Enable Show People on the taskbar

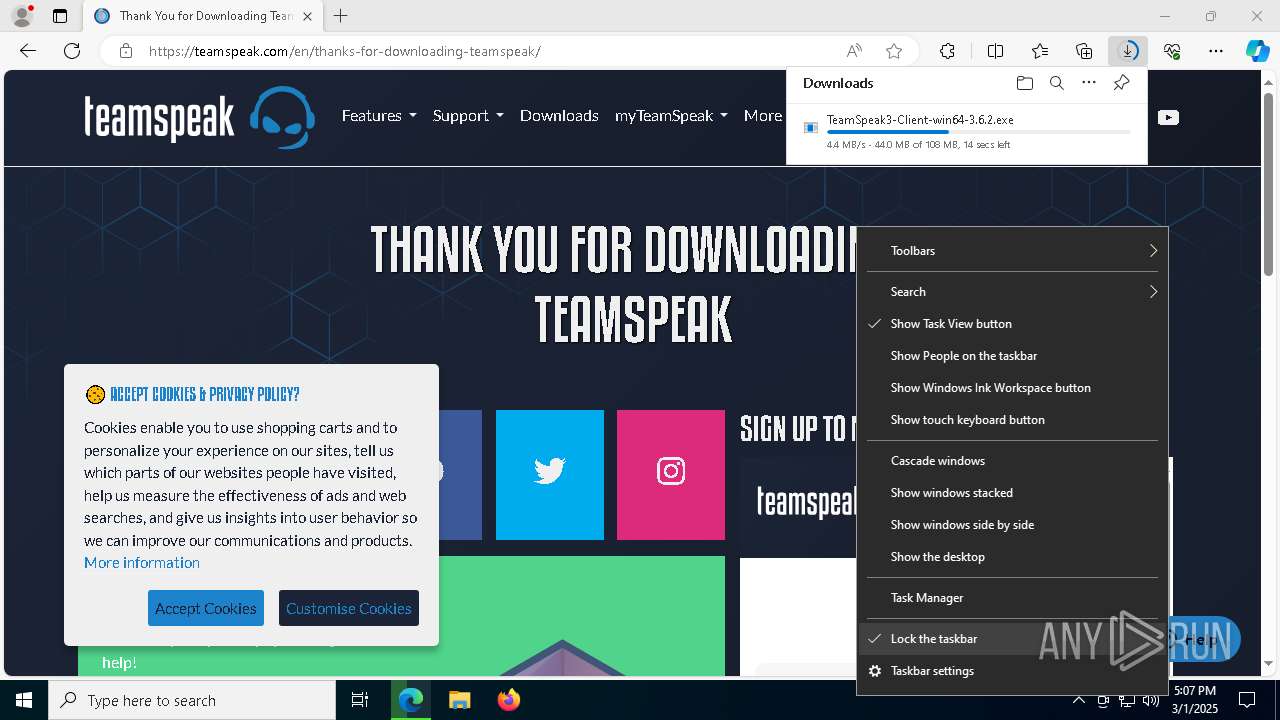click(1012, 356)
